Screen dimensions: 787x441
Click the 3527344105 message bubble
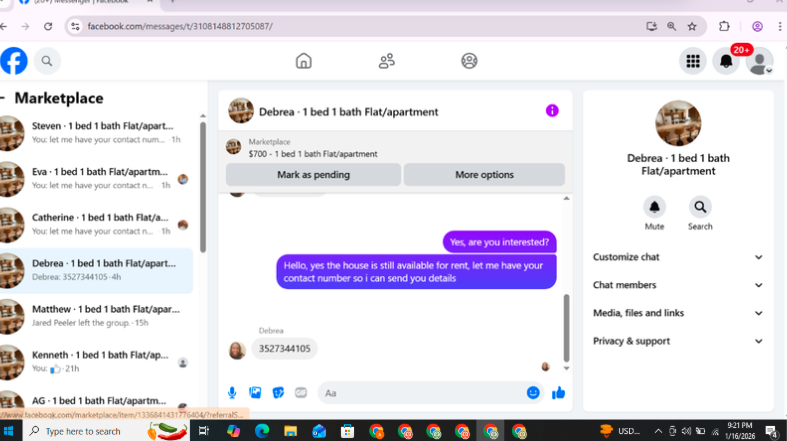[285, 349]
